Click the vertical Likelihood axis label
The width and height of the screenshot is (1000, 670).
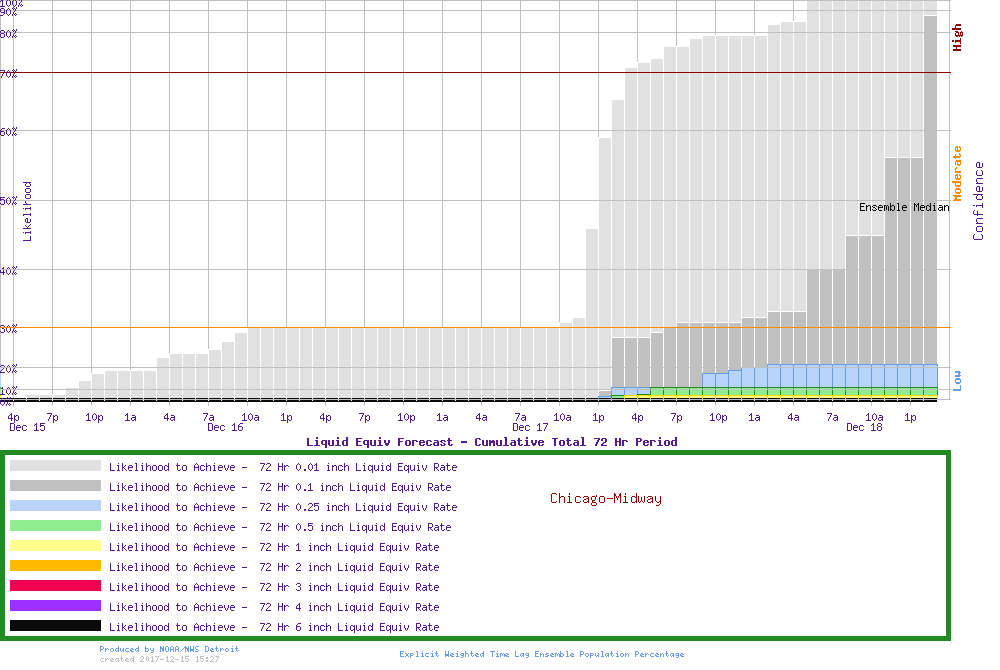coord(27,211)
